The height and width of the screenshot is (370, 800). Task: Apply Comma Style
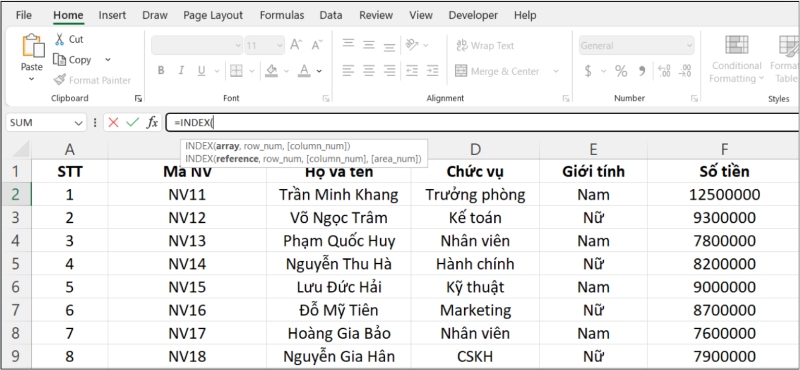[x=642, y=71]
